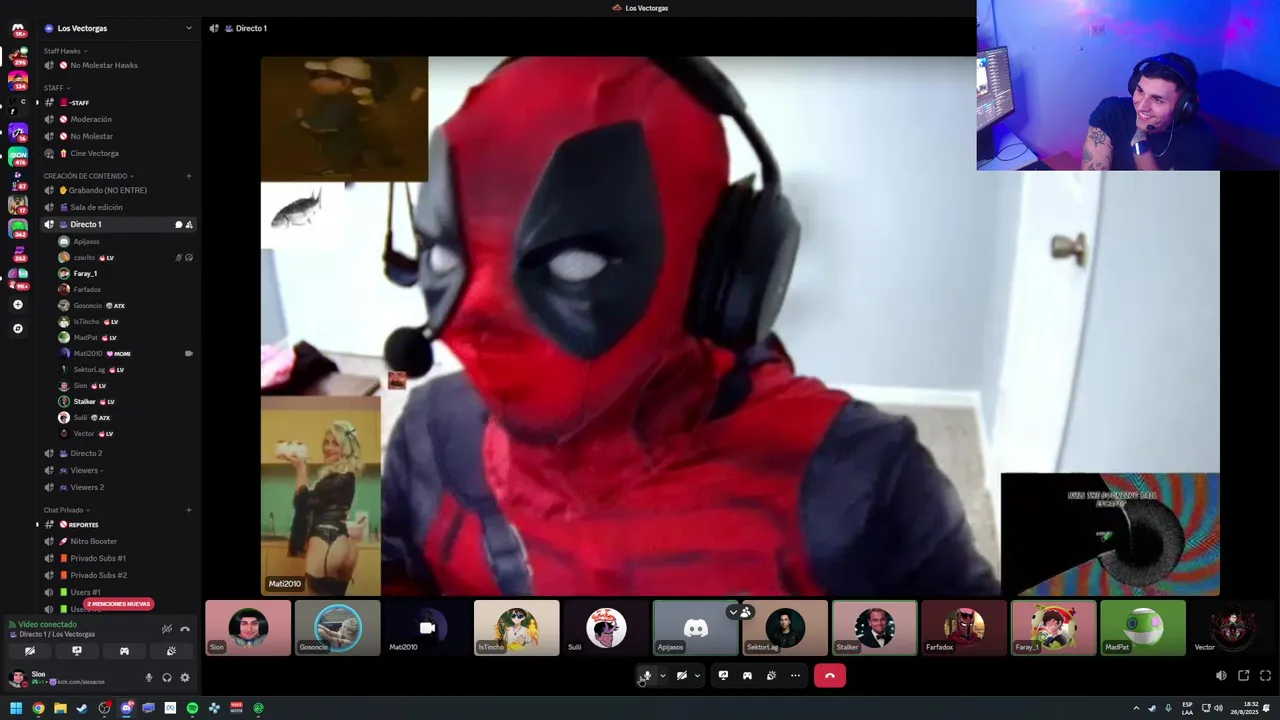Open soundboard icon in call controls
The width and height of the screenshot is (1280, 720).
(x=771, y=676)
